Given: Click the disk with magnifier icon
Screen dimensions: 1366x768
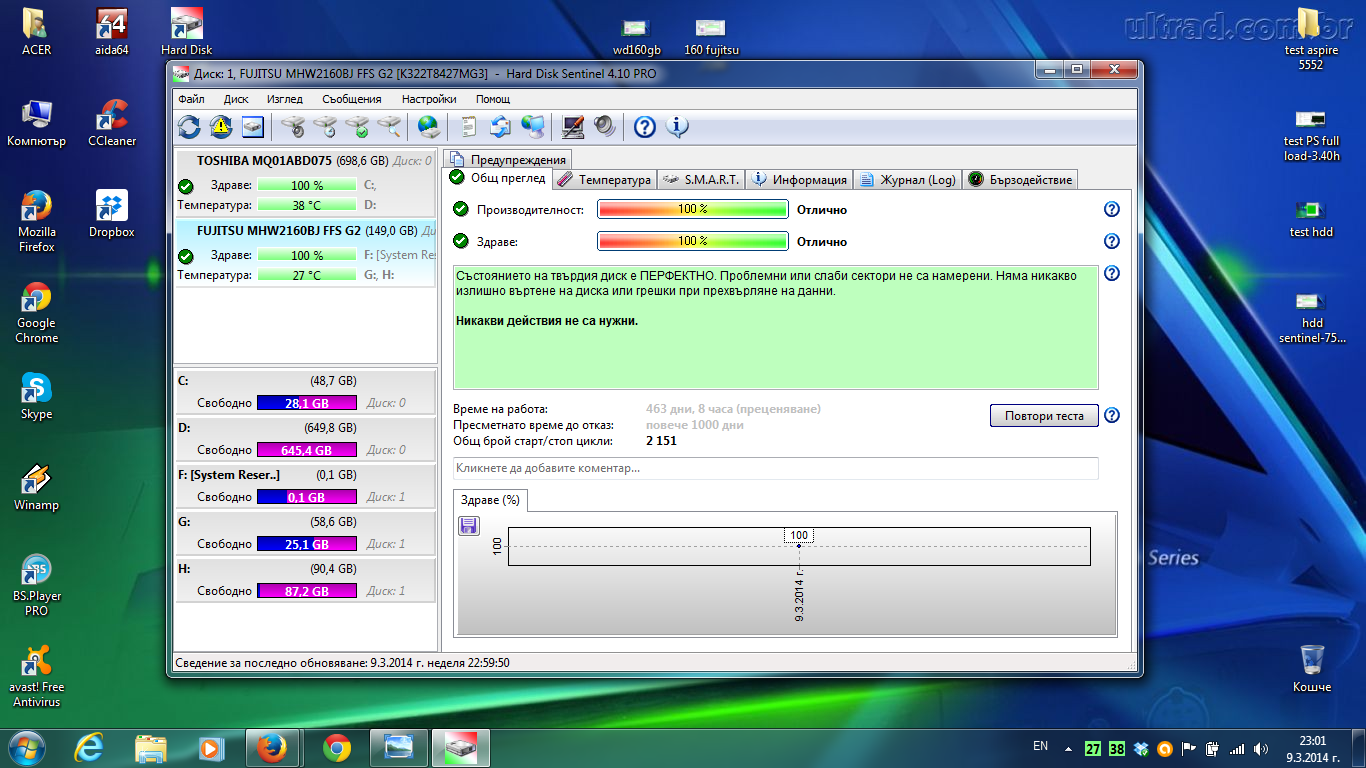Looking at the screenshot, I should click(x=389, y=126).
